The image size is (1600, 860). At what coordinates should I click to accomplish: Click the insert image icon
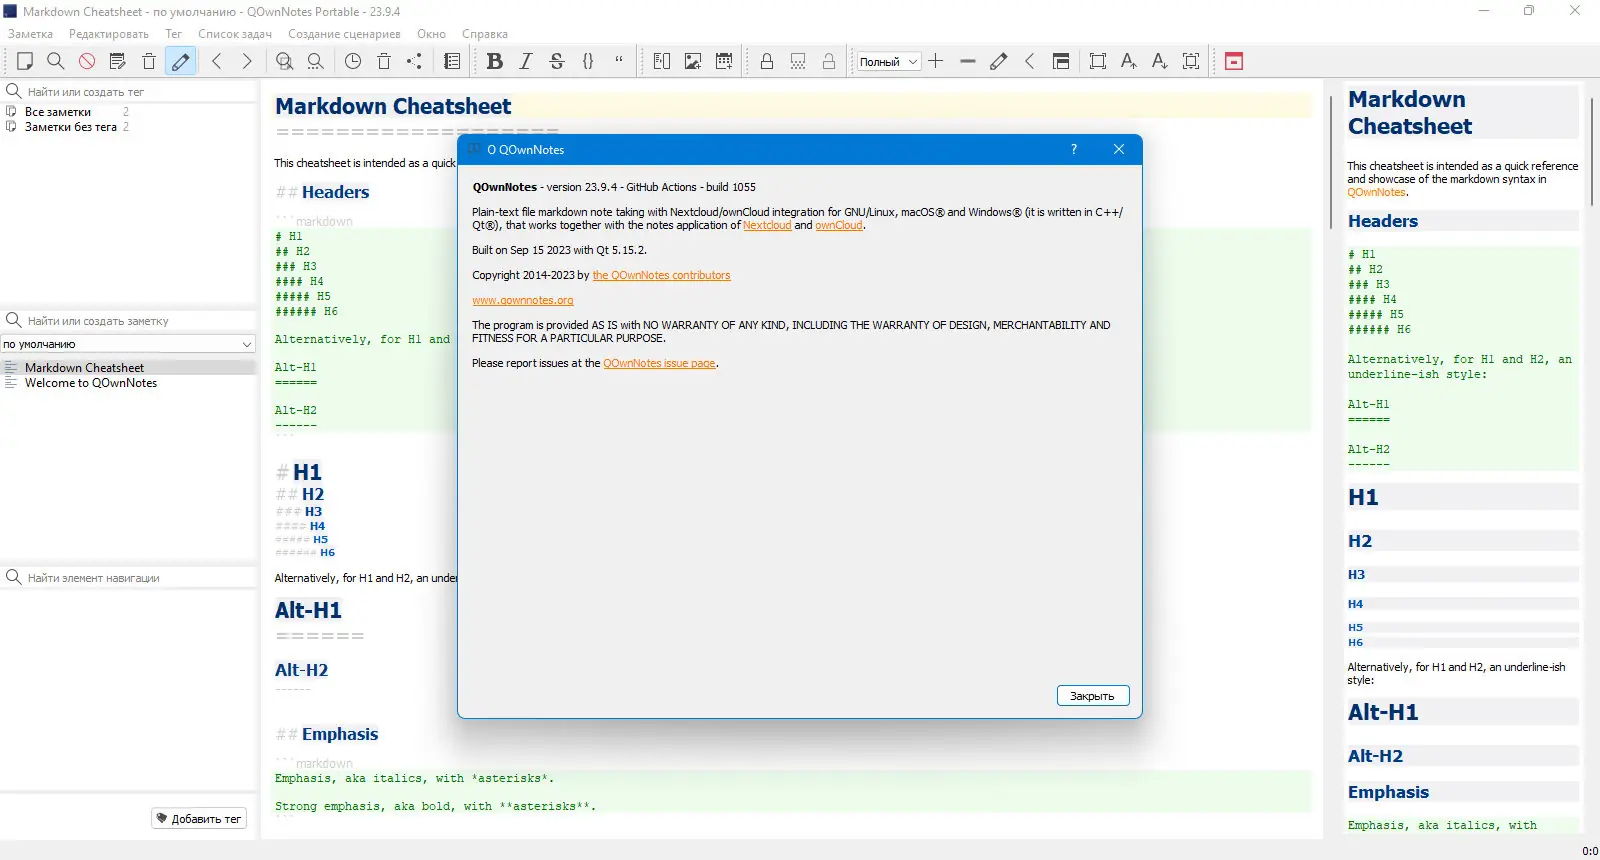tap(693, 62)
